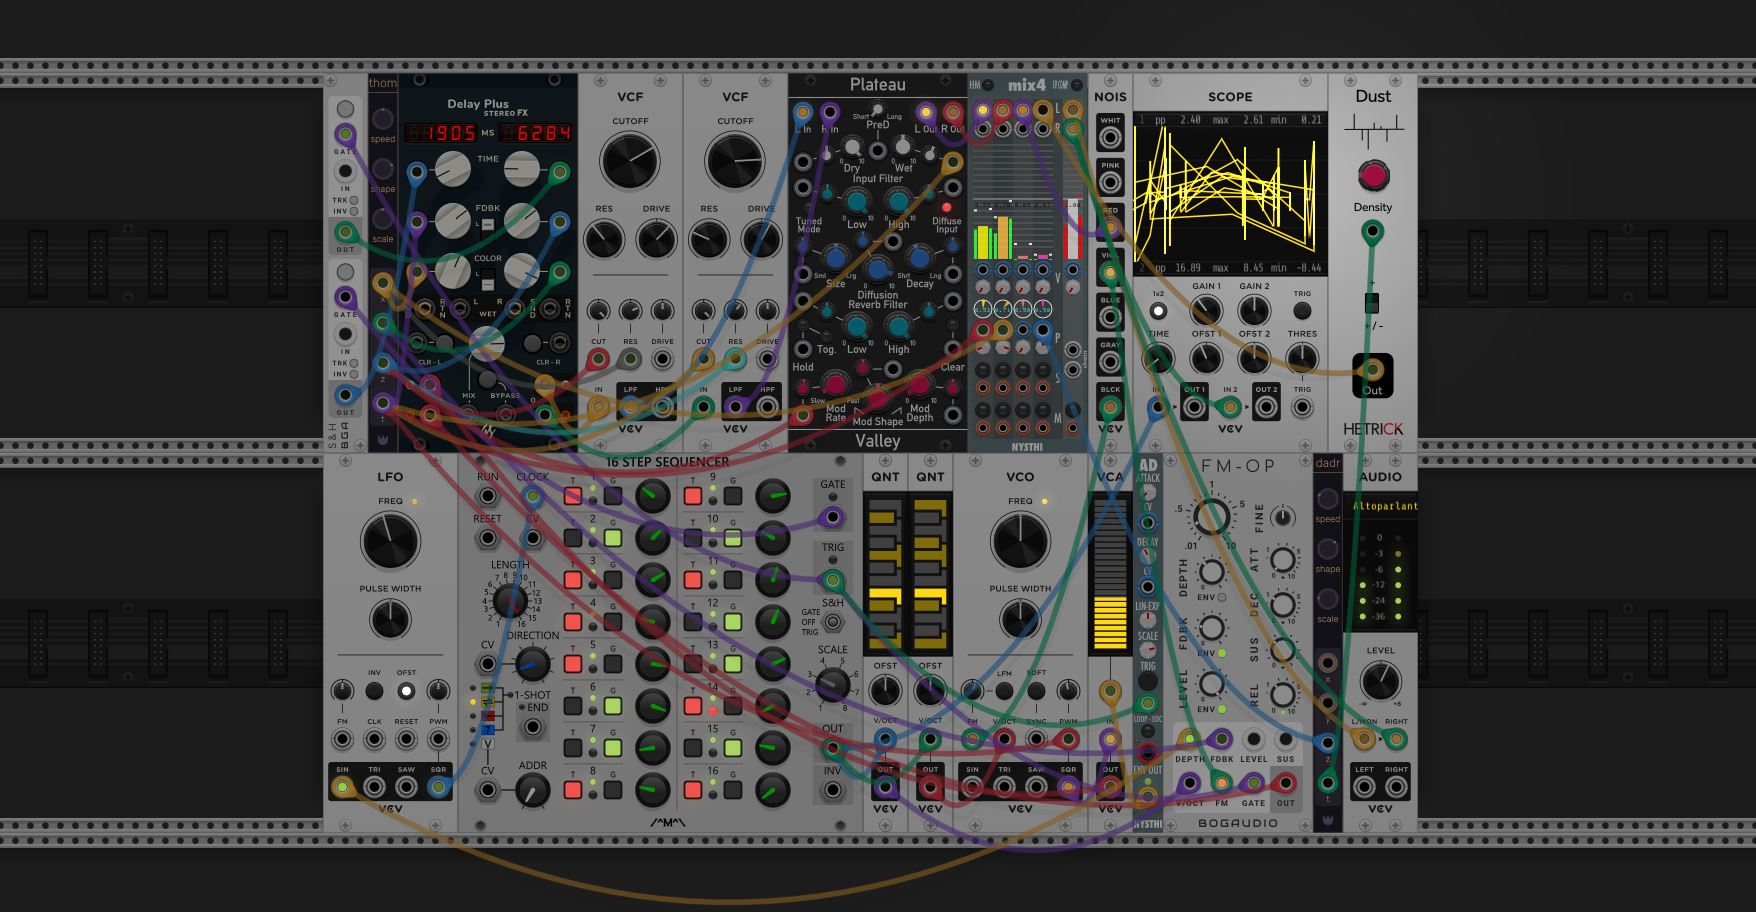Toggle the Dust +/- polarity switch
Image resolution: width=1756 pixels, height=912 pixels.
click(1372, 303)
